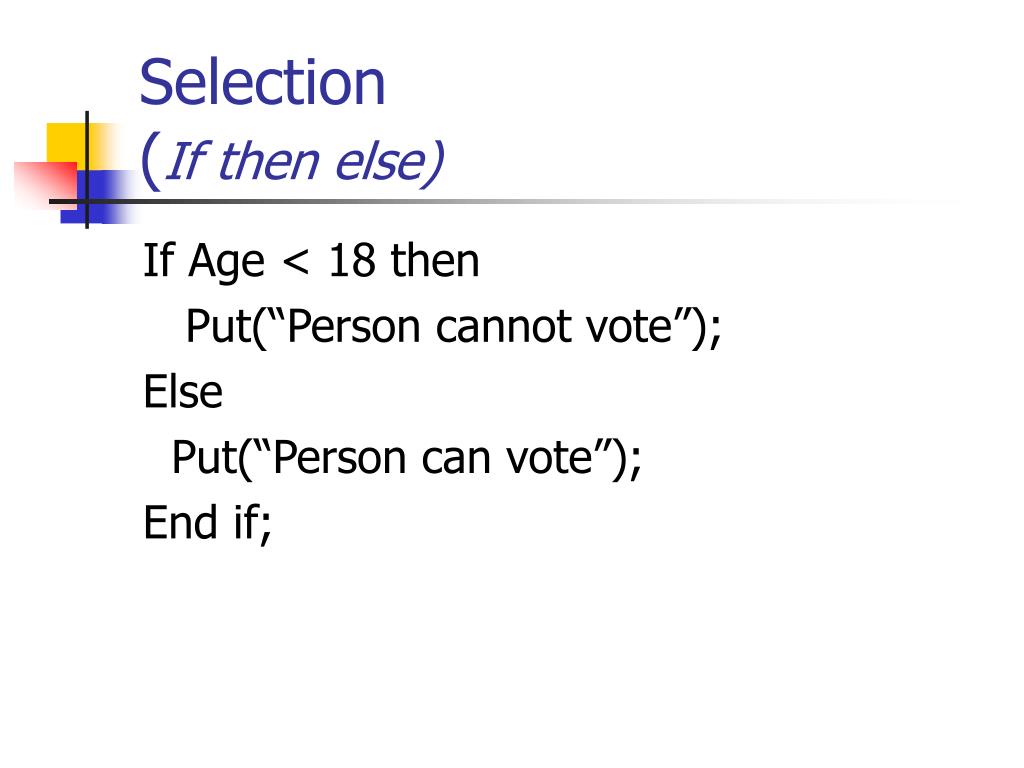The width and height of the screenshot is (1024, 768).
Task: Click the yellow decorative square
Action: tap(64, 142)
